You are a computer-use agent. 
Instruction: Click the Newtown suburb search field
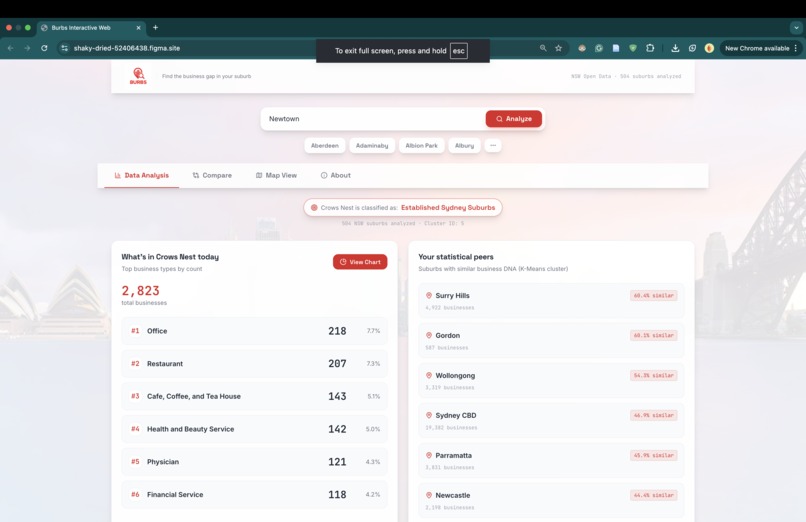(373, 119)
